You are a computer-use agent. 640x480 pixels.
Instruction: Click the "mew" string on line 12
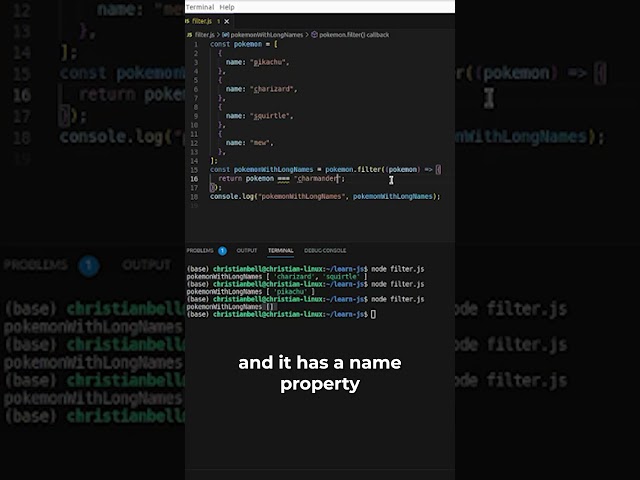261,143
